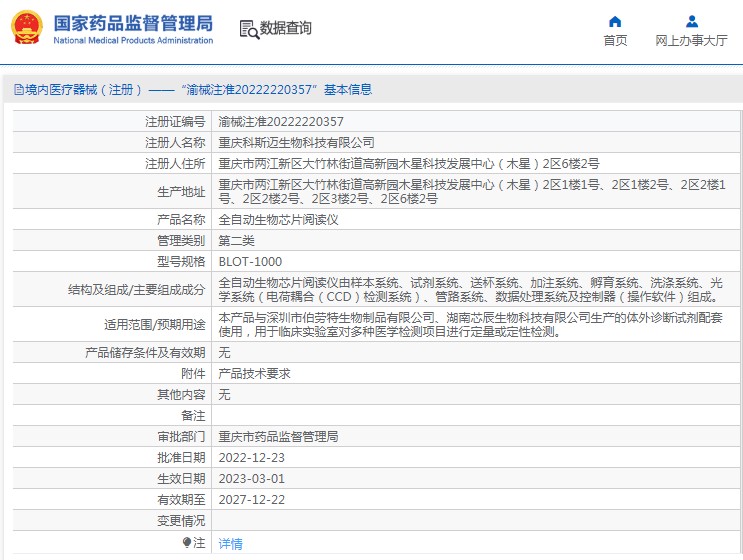Click the 其他内容 label

pyautogui.click(x=181, y=395)
